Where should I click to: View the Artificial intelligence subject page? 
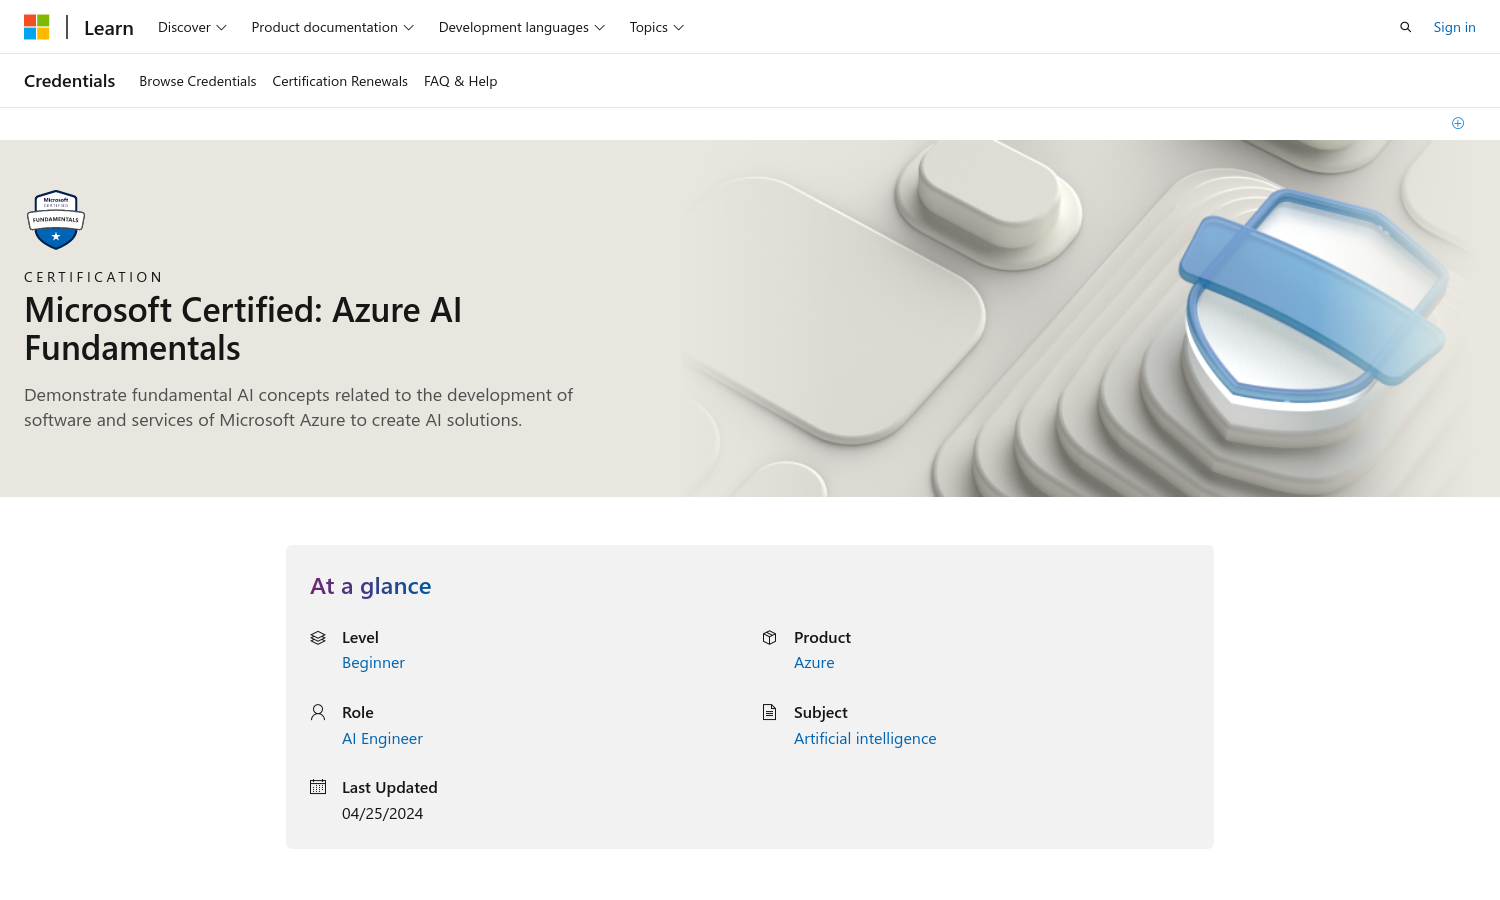click(x=864, y=738)
